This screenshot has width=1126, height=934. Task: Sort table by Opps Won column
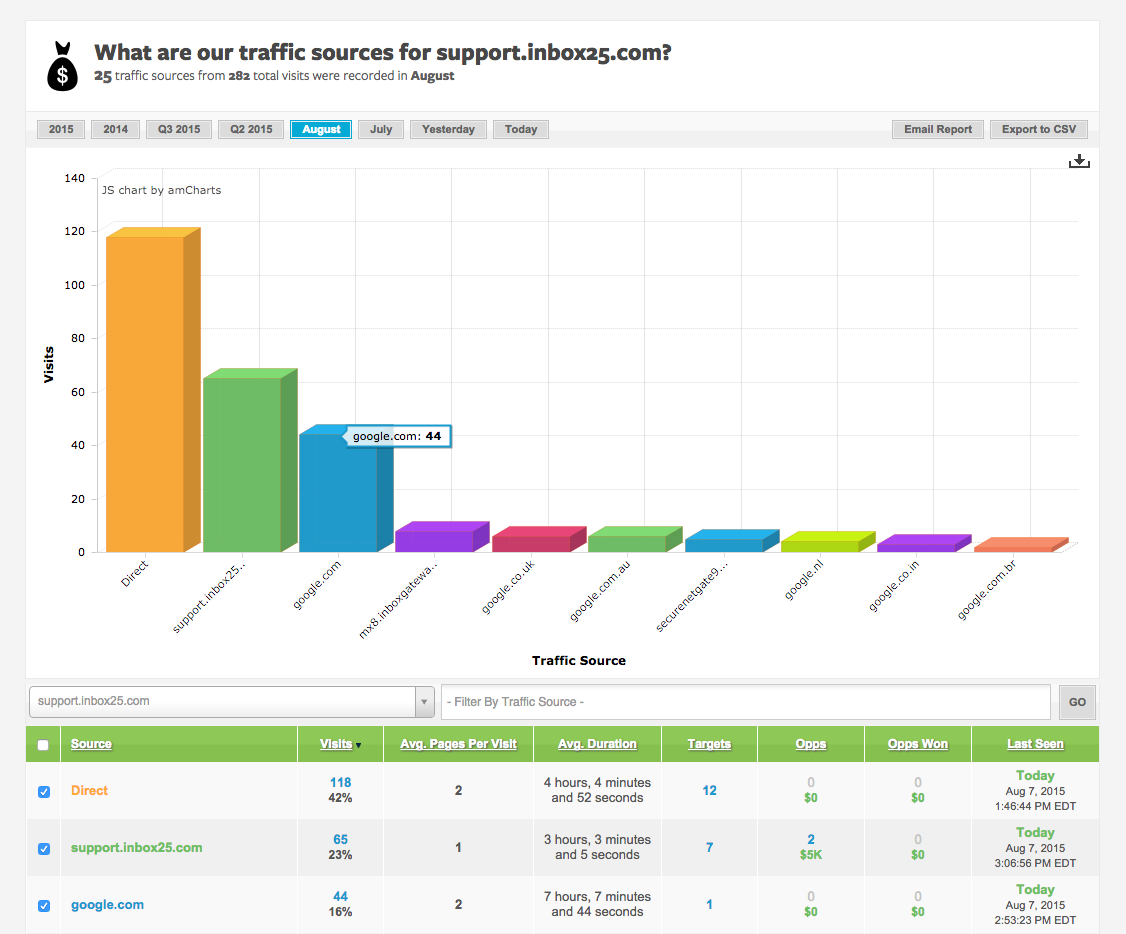coord(918,744)
